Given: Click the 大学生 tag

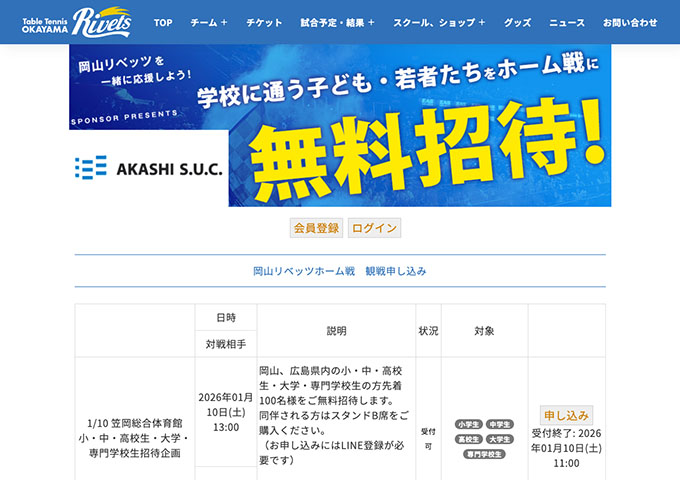Looking at the screenshot, I should (x=500, y=439).
